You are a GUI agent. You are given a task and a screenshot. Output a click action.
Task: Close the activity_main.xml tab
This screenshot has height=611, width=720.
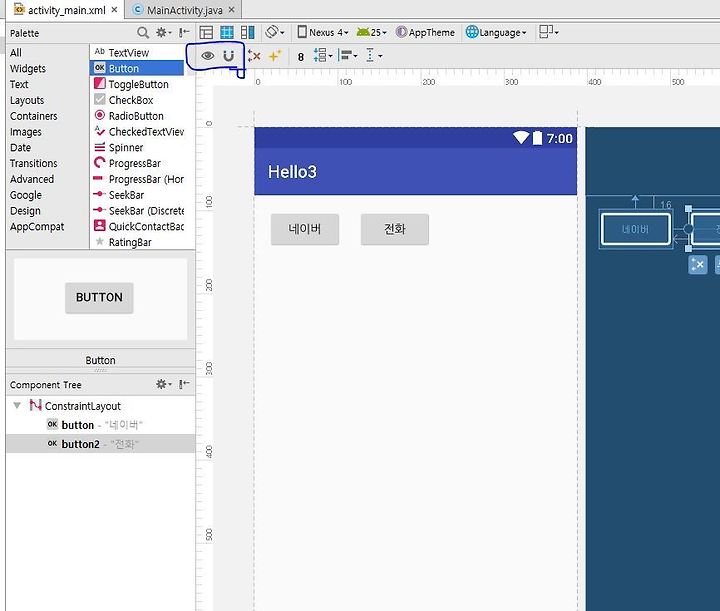click(114, 10)
